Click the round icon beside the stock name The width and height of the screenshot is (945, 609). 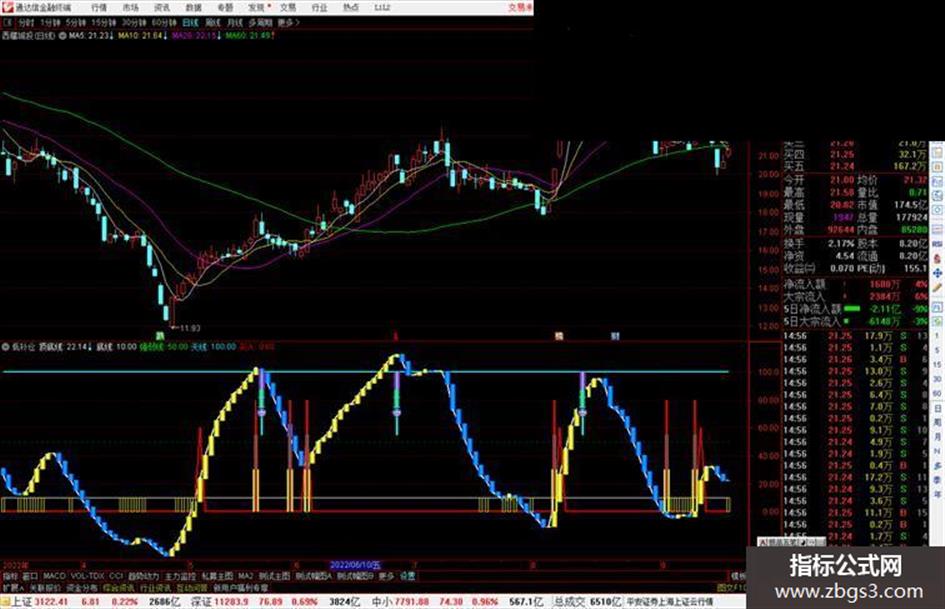61,36
